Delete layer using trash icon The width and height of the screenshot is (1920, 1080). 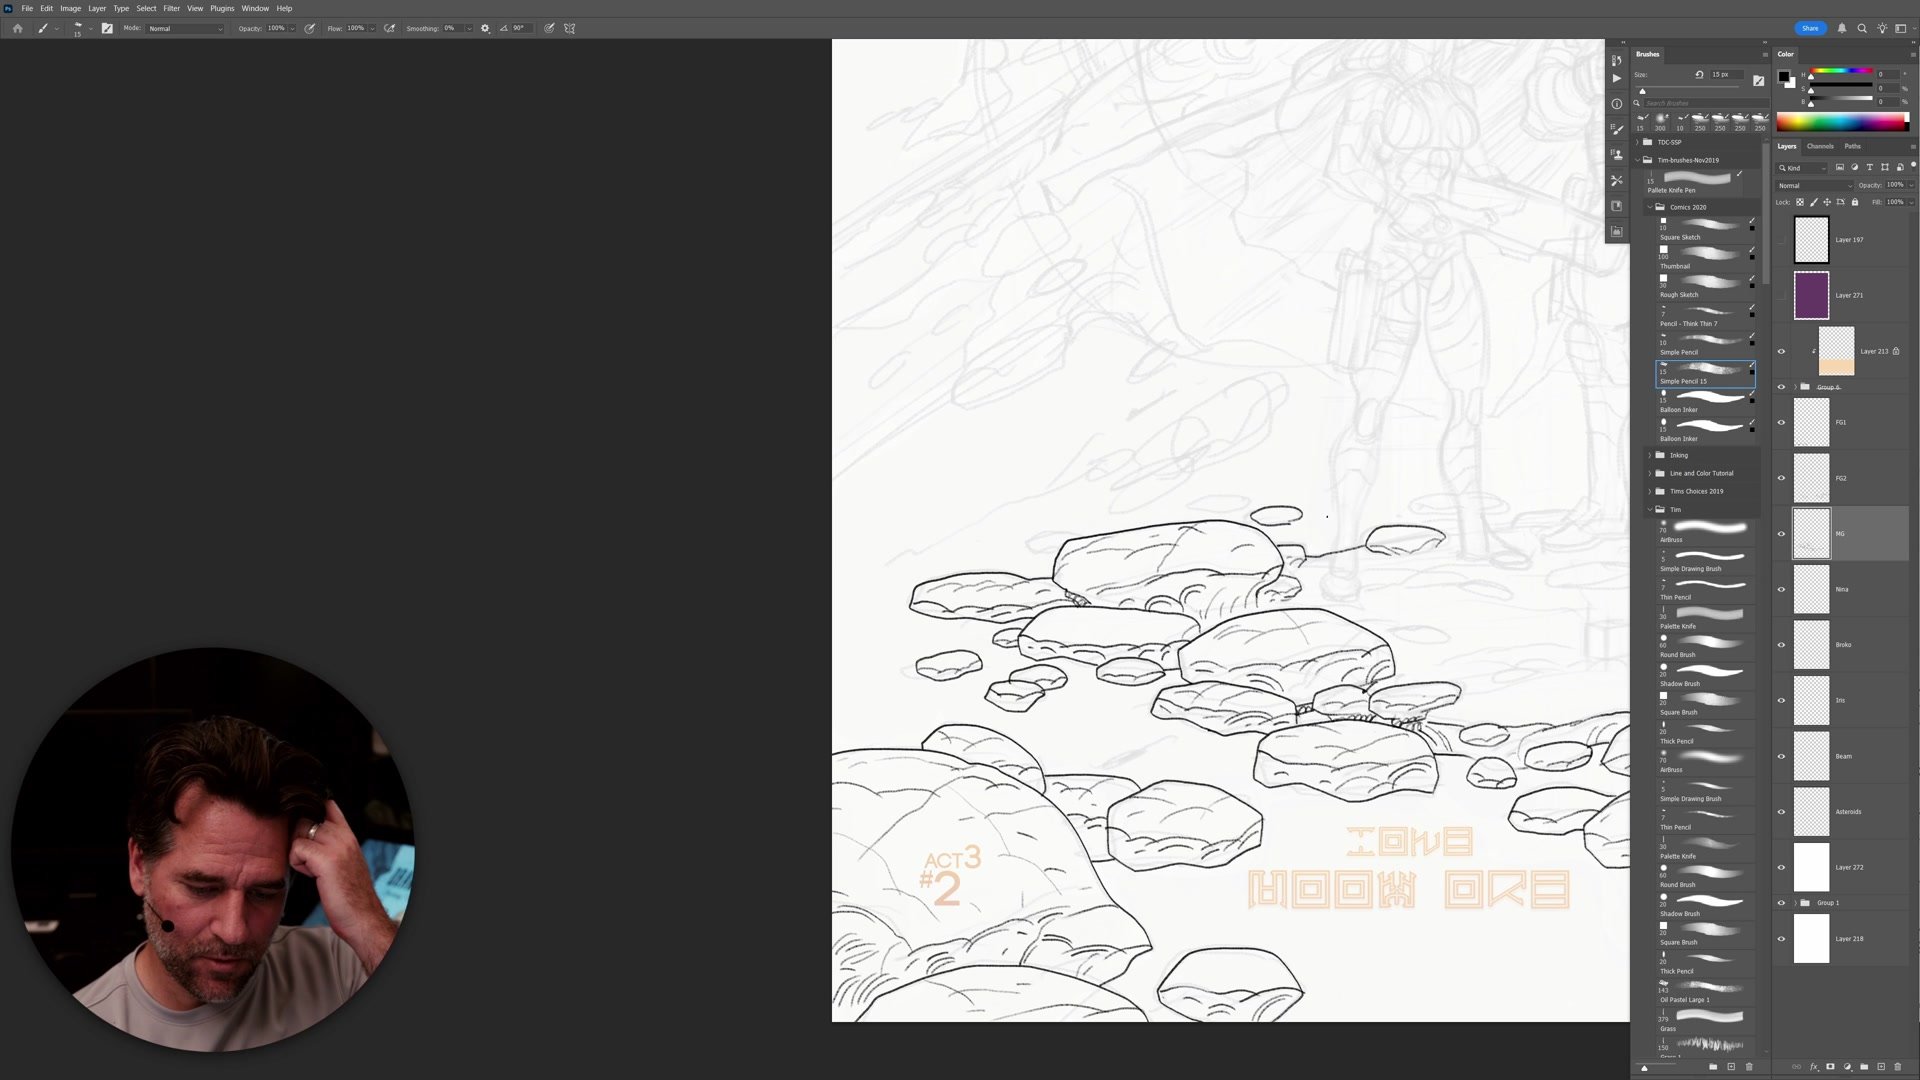pyautogui.click(x=1898, y=1067)
